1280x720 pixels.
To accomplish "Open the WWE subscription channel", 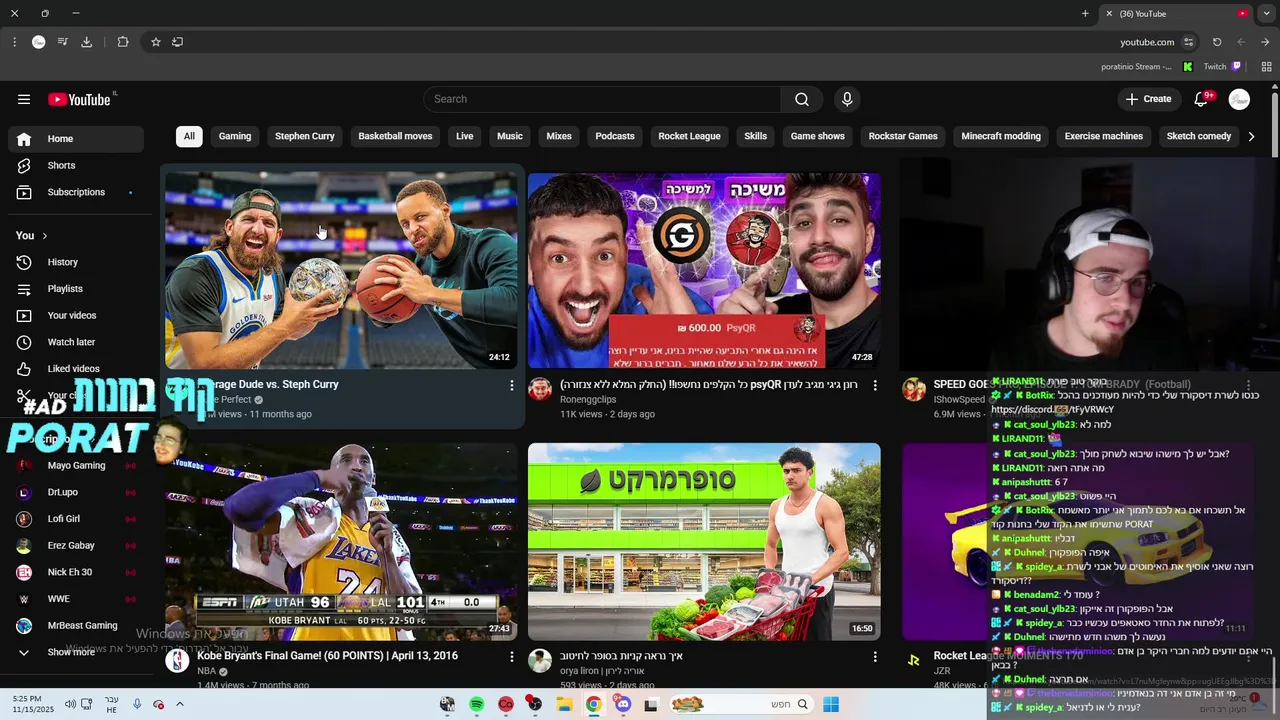I will tap(76, 599).
